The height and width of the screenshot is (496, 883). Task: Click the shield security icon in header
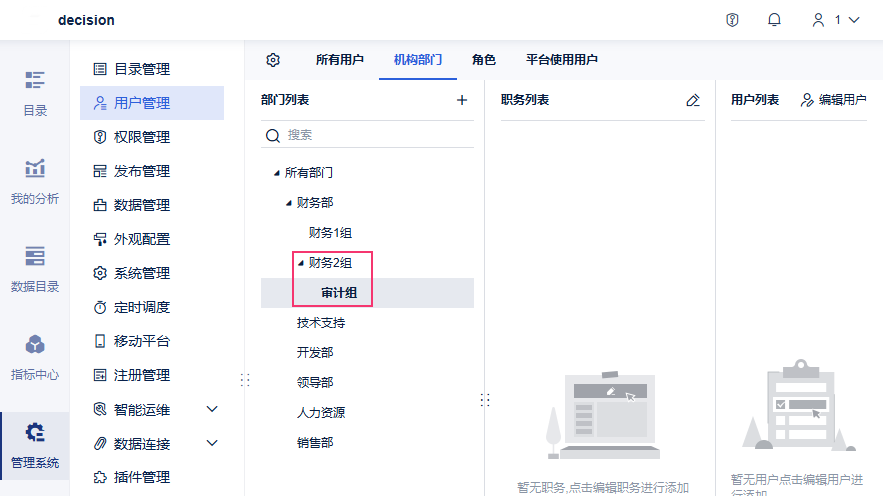point(732,20)
